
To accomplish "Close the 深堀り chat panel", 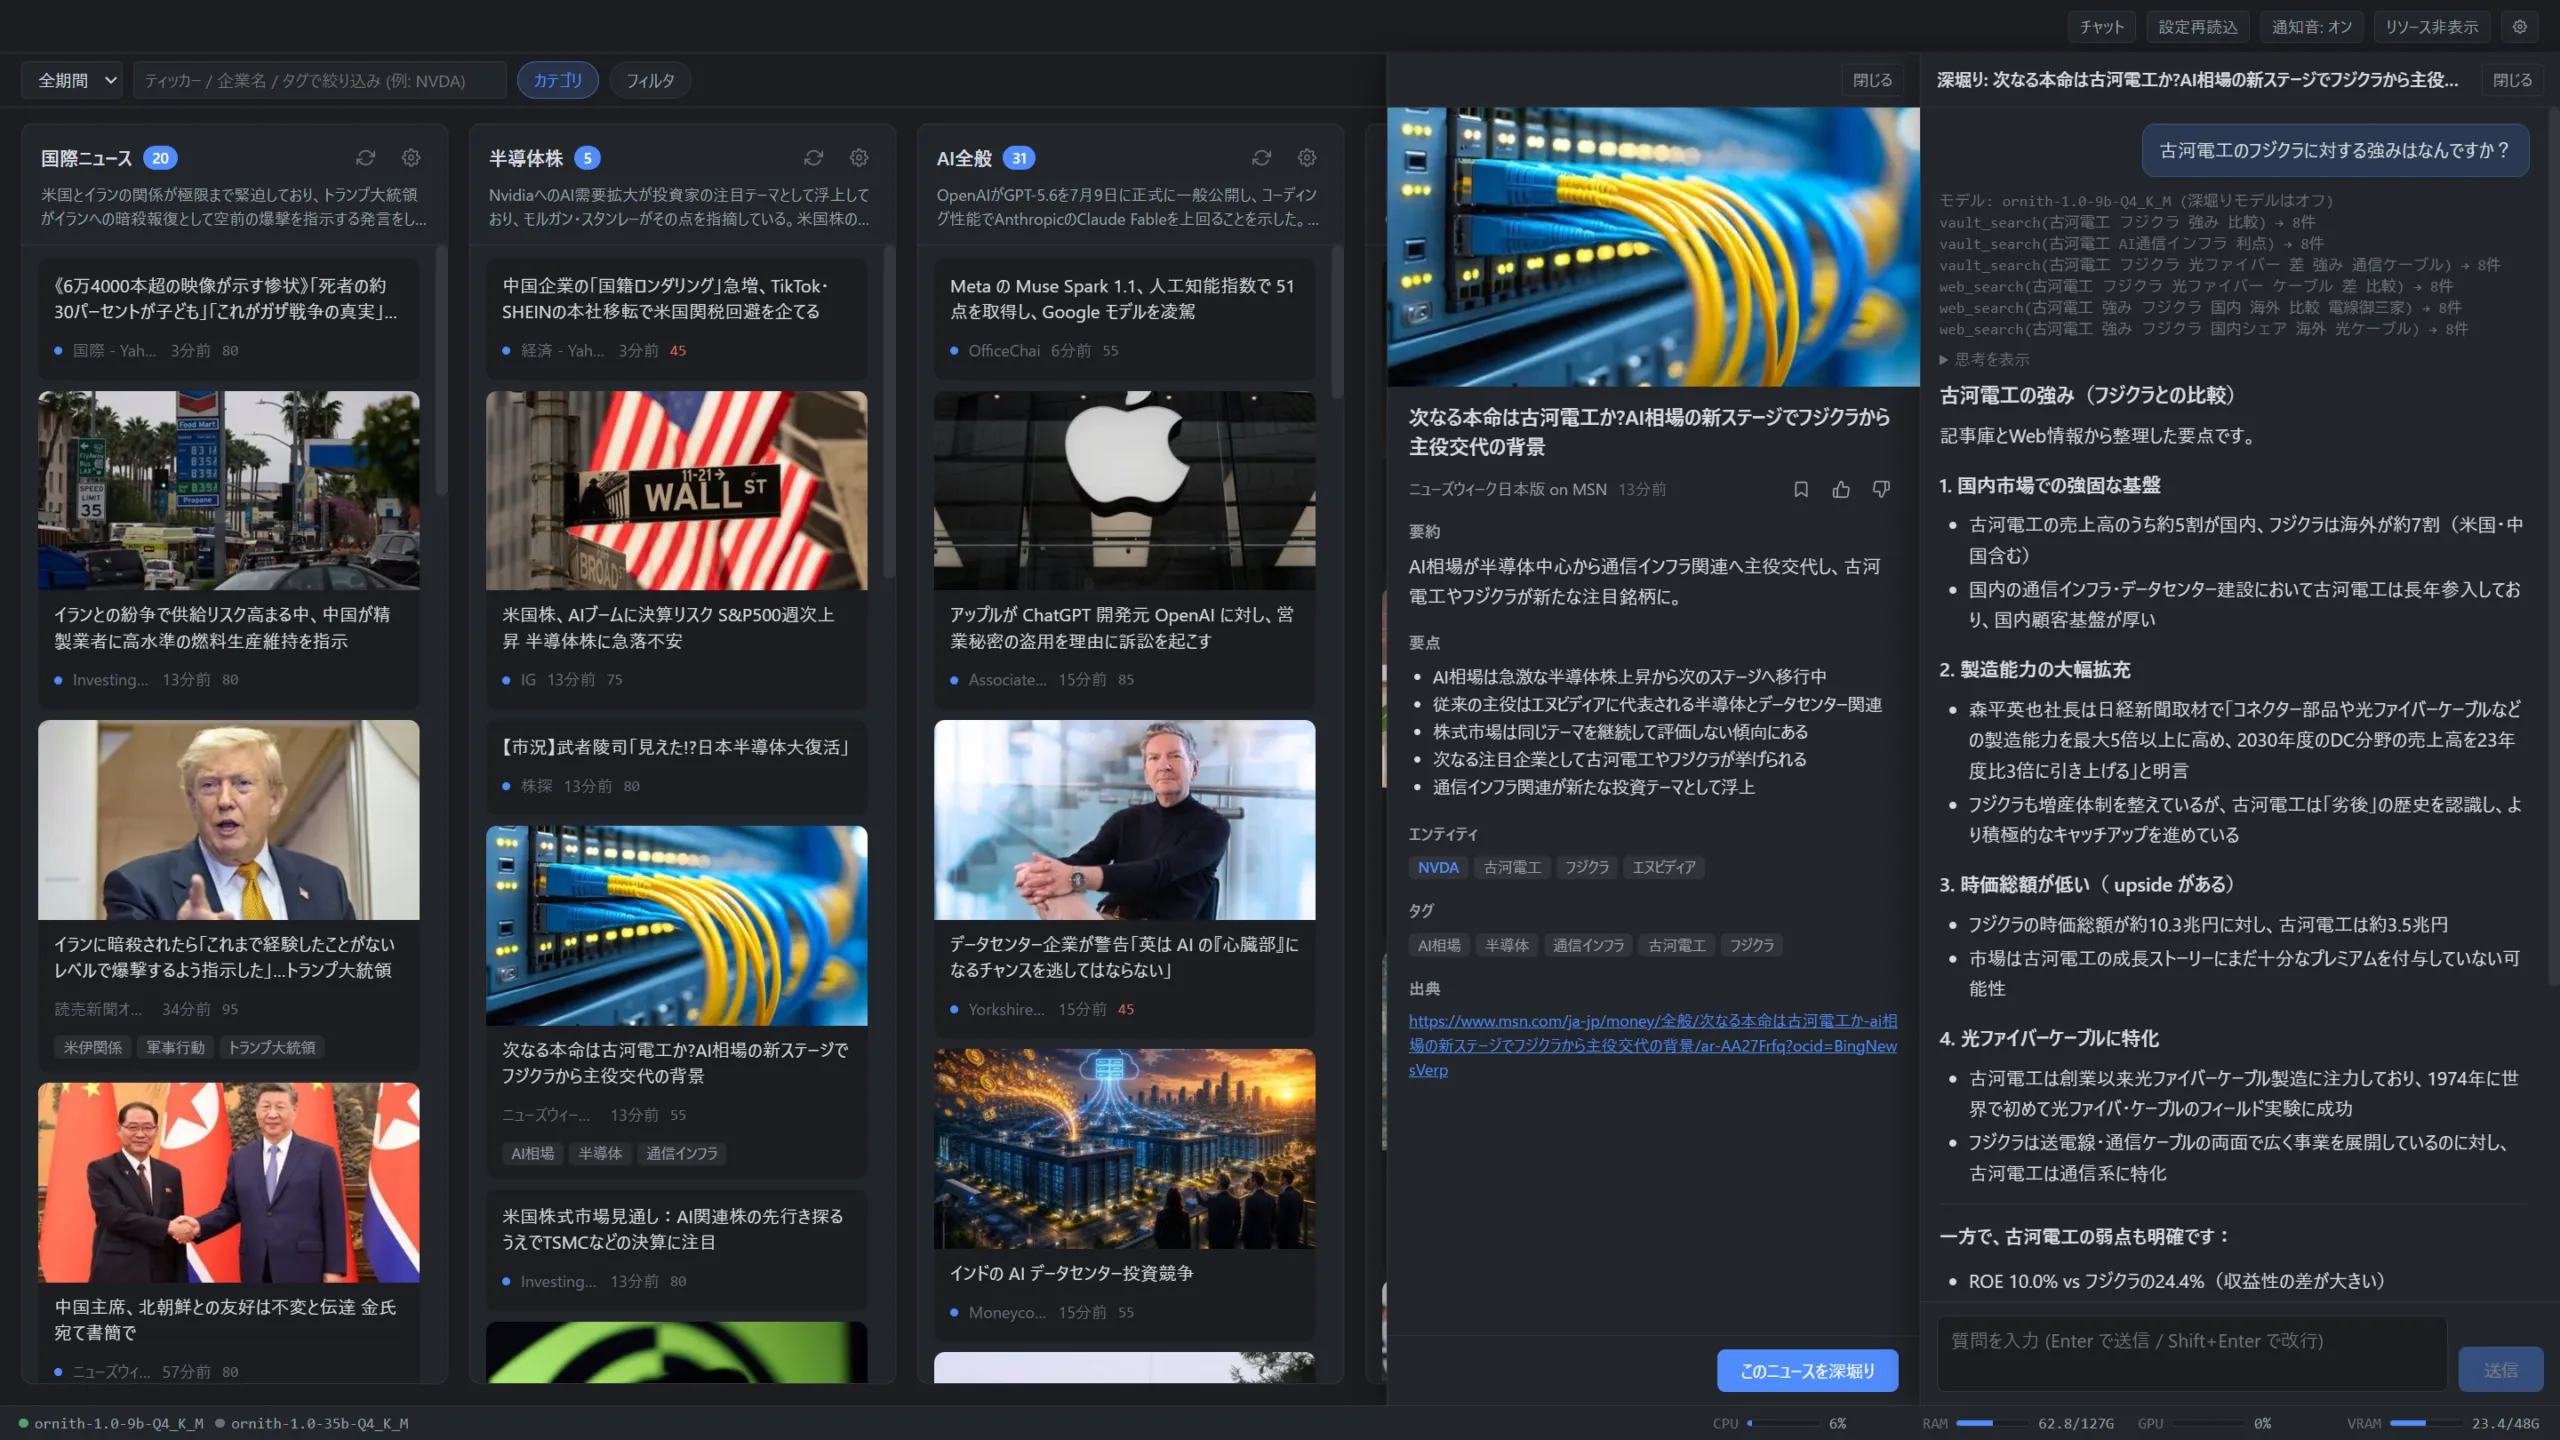I will tap(2512, 80).
